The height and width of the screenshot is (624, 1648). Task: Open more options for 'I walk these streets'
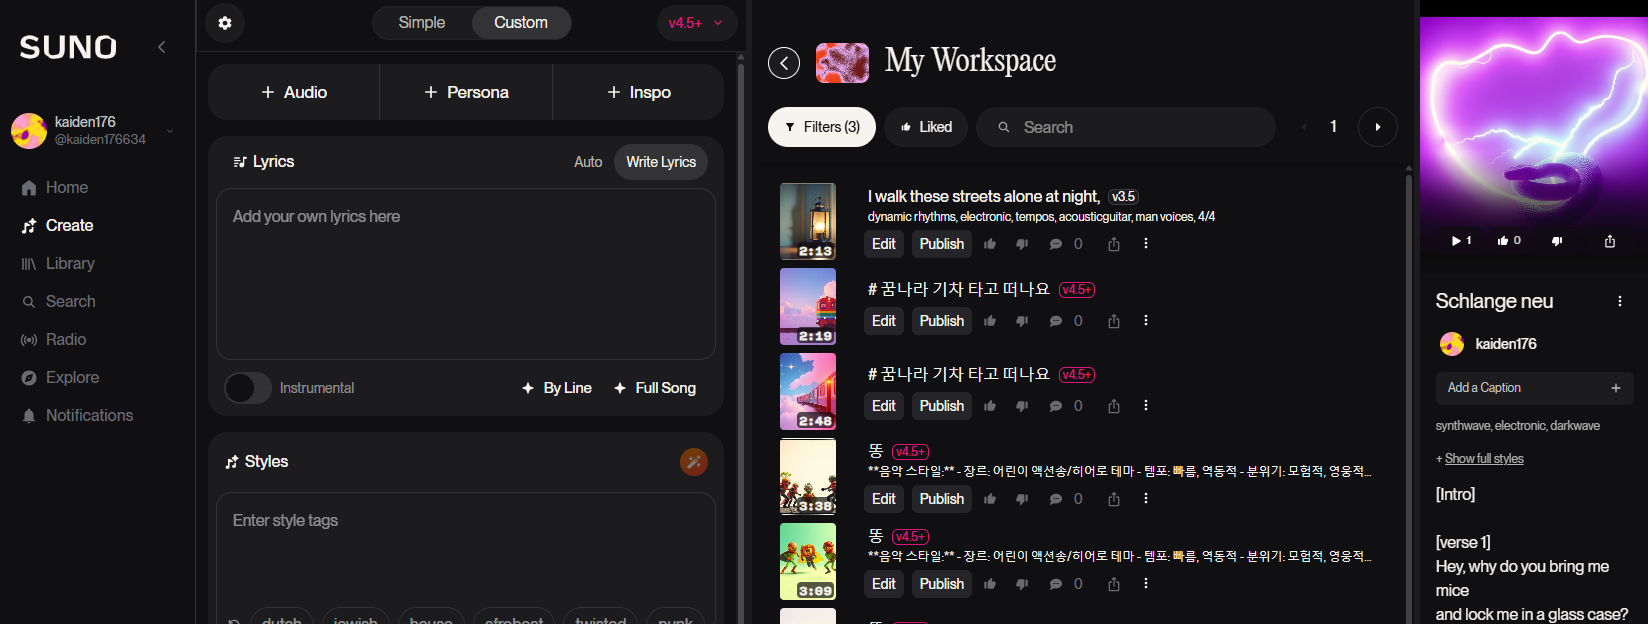[1146, 244]
